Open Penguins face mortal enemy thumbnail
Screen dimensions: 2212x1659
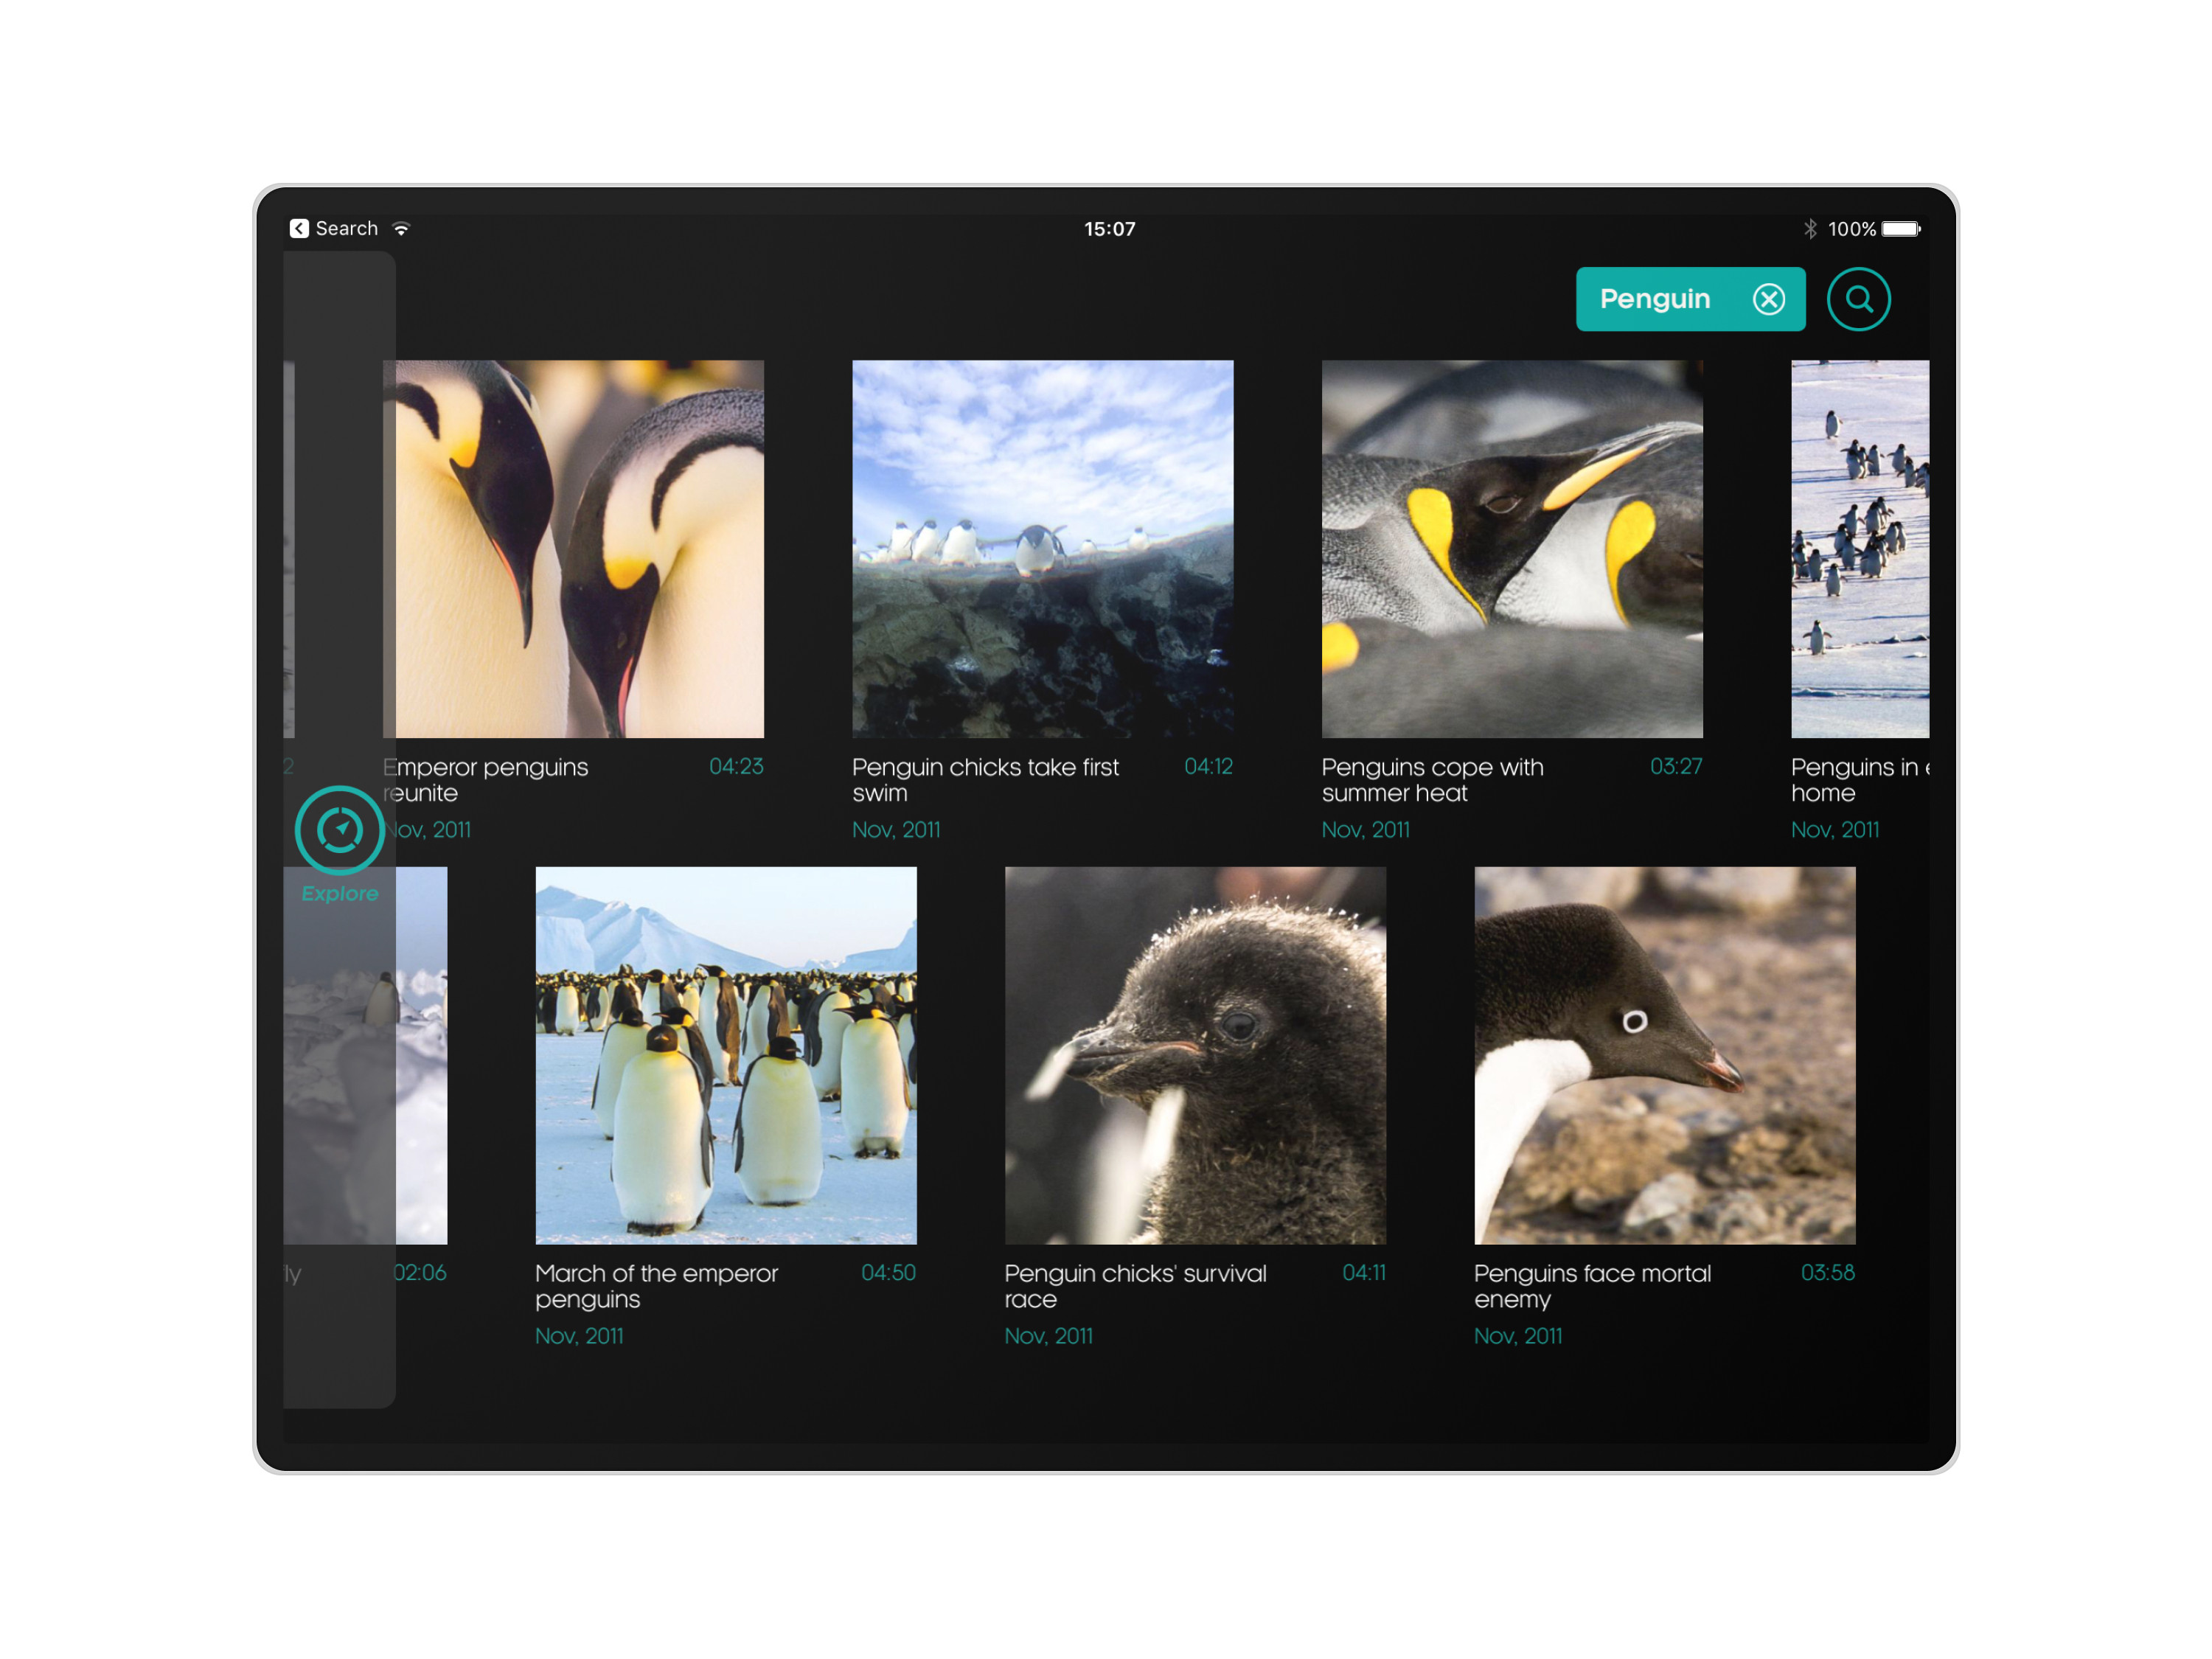pos(1664,1055)
